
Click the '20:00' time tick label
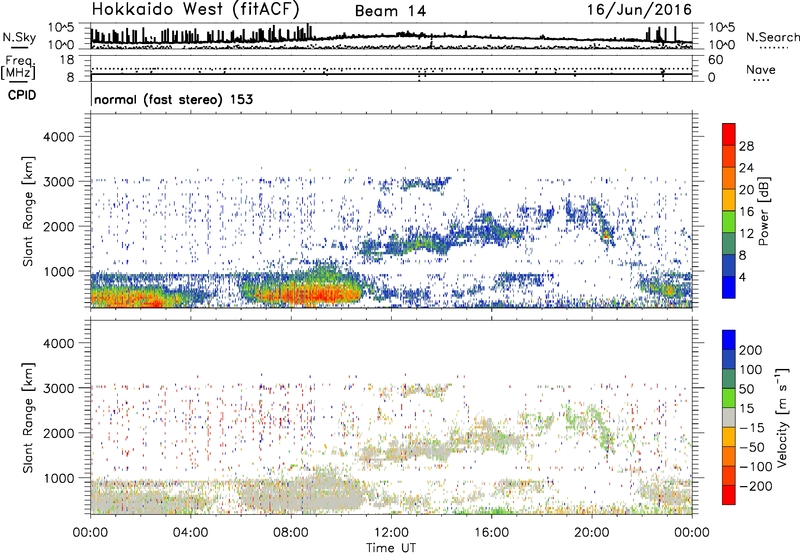click(591, 533)
